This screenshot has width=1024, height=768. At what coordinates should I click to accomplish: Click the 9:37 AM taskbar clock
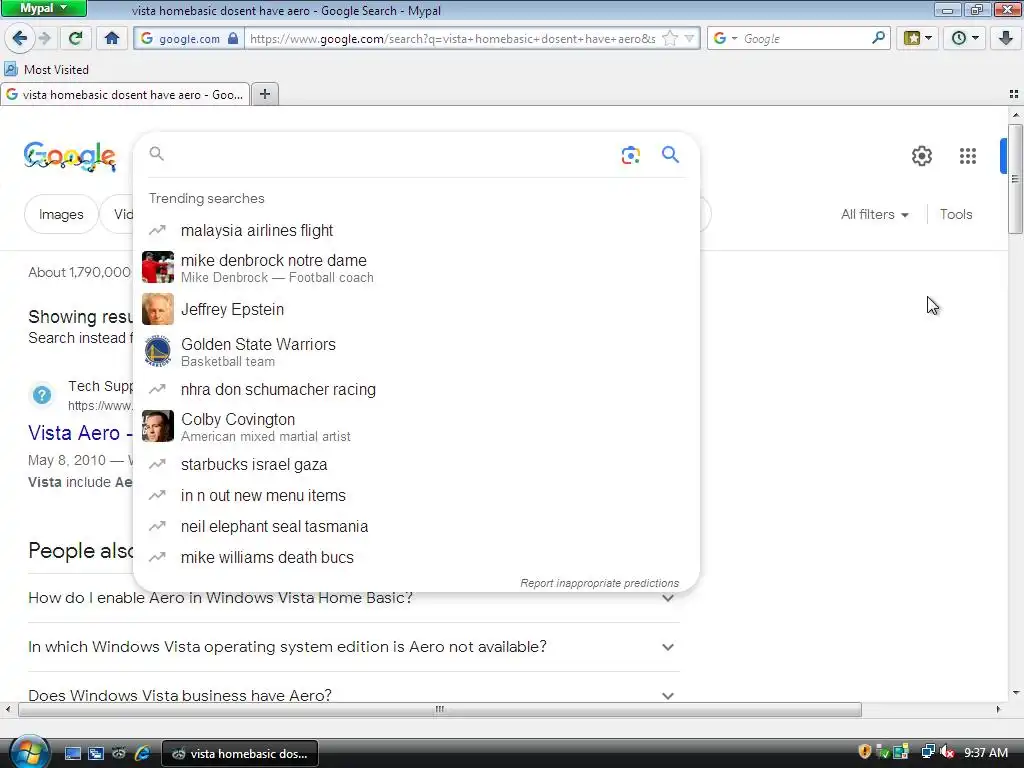click(x=986, y=752)
